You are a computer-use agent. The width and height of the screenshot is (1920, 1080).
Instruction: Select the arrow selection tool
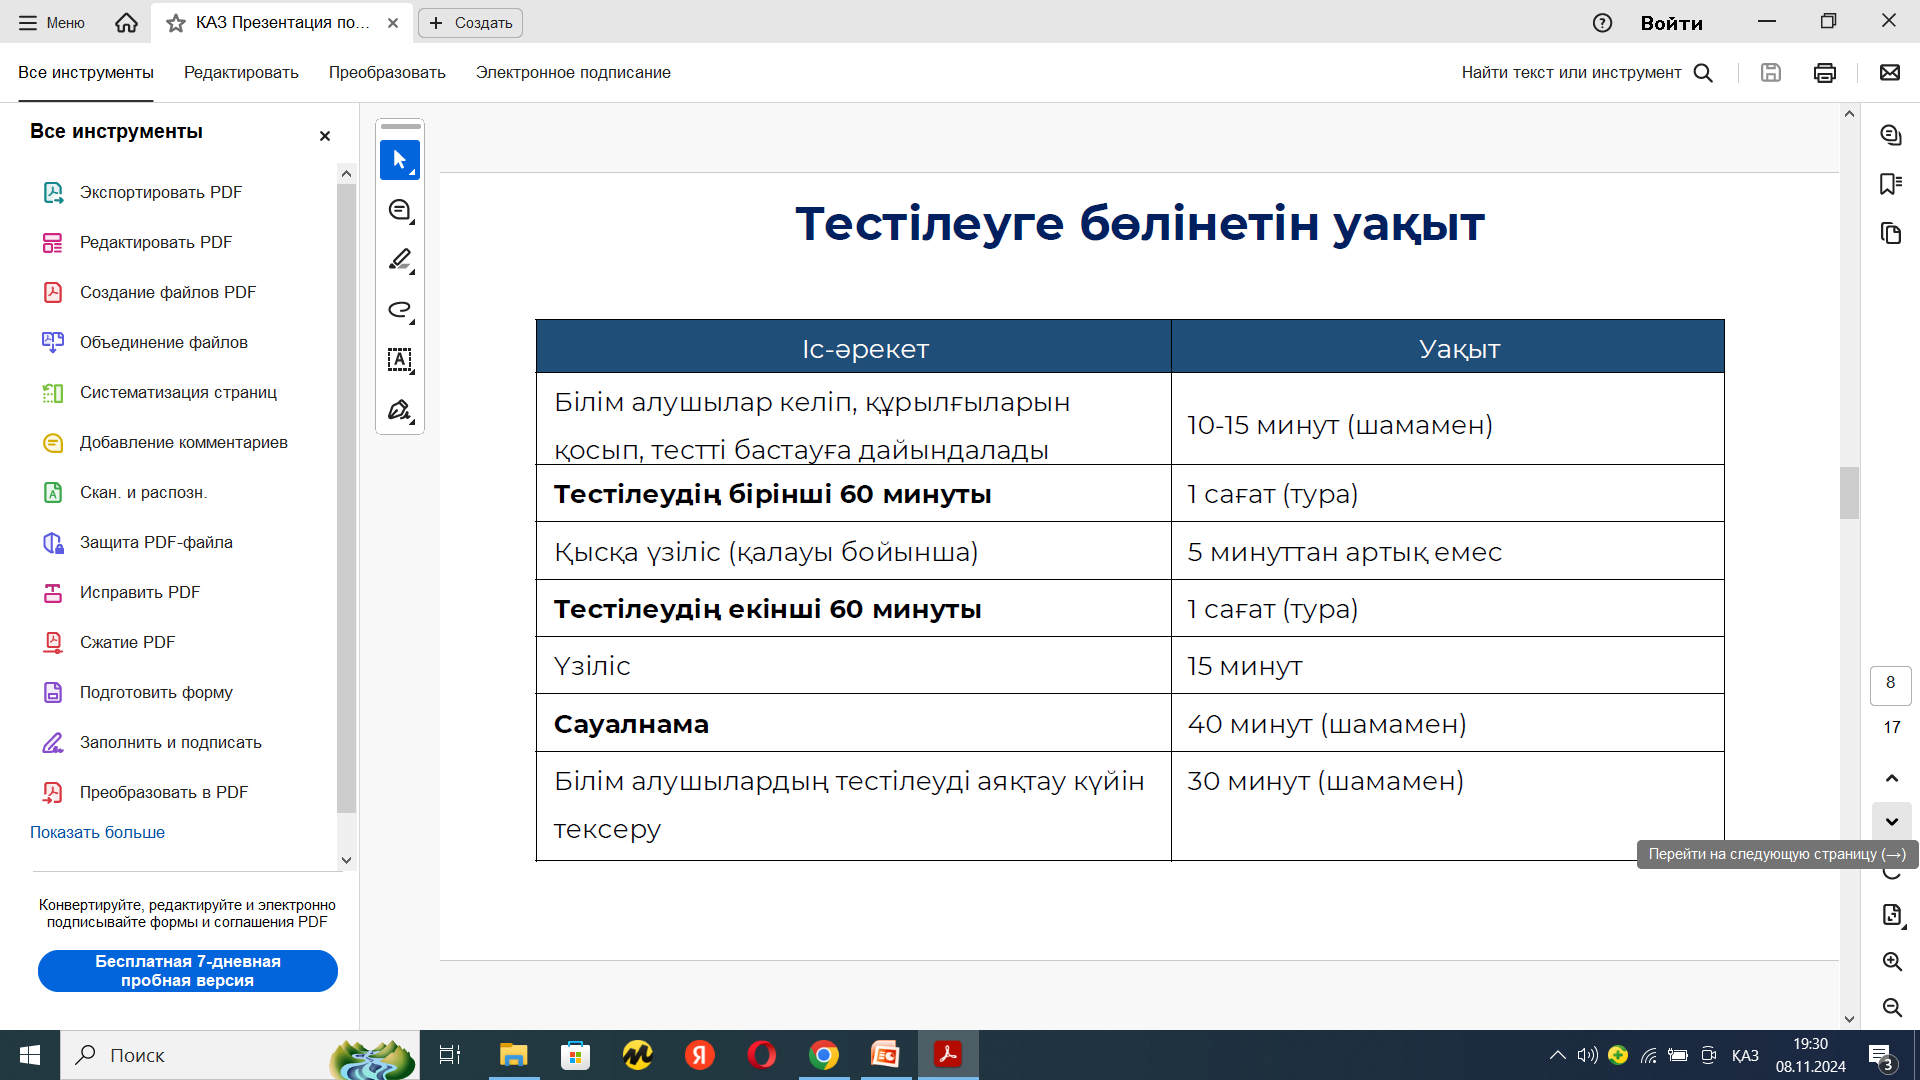click(x=399, y=160)
